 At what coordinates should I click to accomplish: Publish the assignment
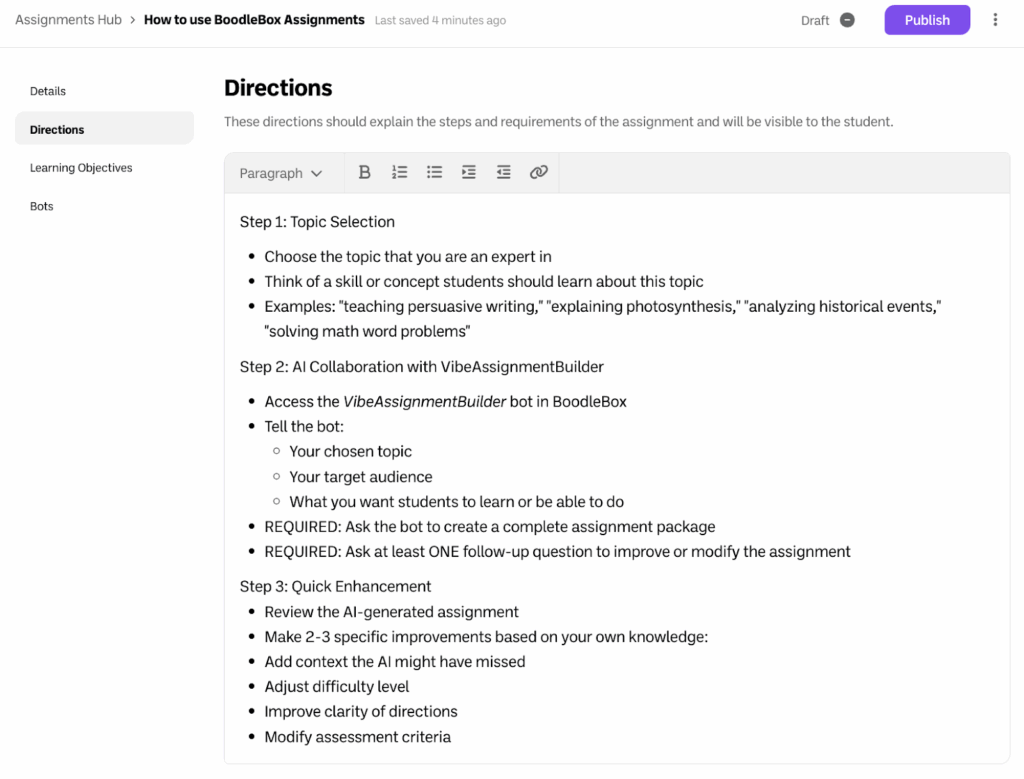point(927,20)
